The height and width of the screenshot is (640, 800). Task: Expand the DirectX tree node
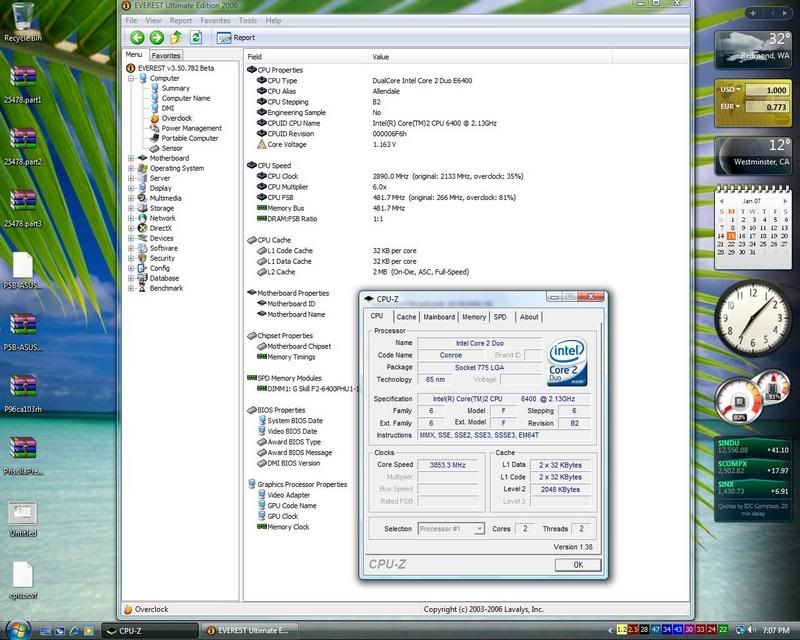pyautogui.click(x=131, y=228)
